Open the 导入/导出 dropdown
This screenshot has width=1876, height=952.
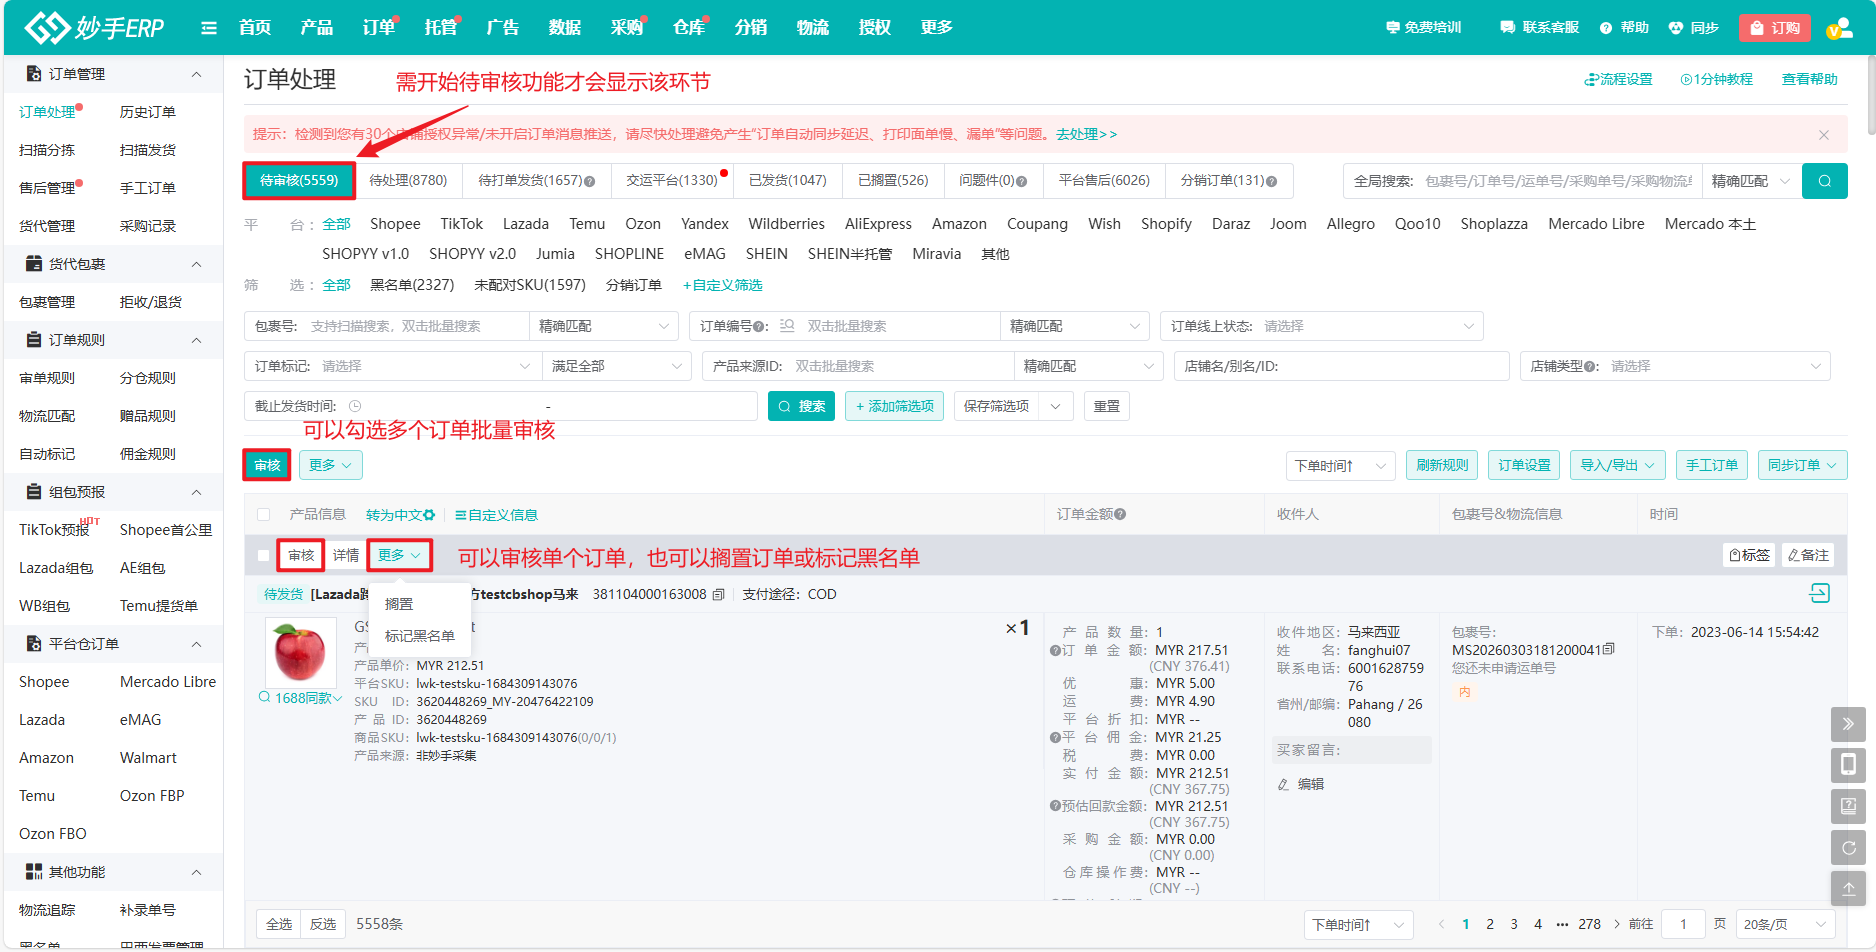(1617, 465)
